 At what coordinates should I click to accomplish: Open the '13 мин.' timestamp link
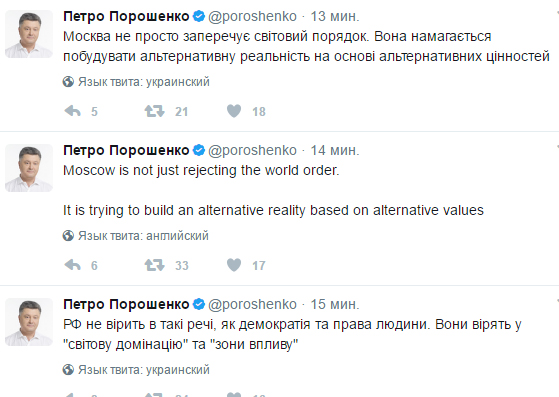click(335, 16)
